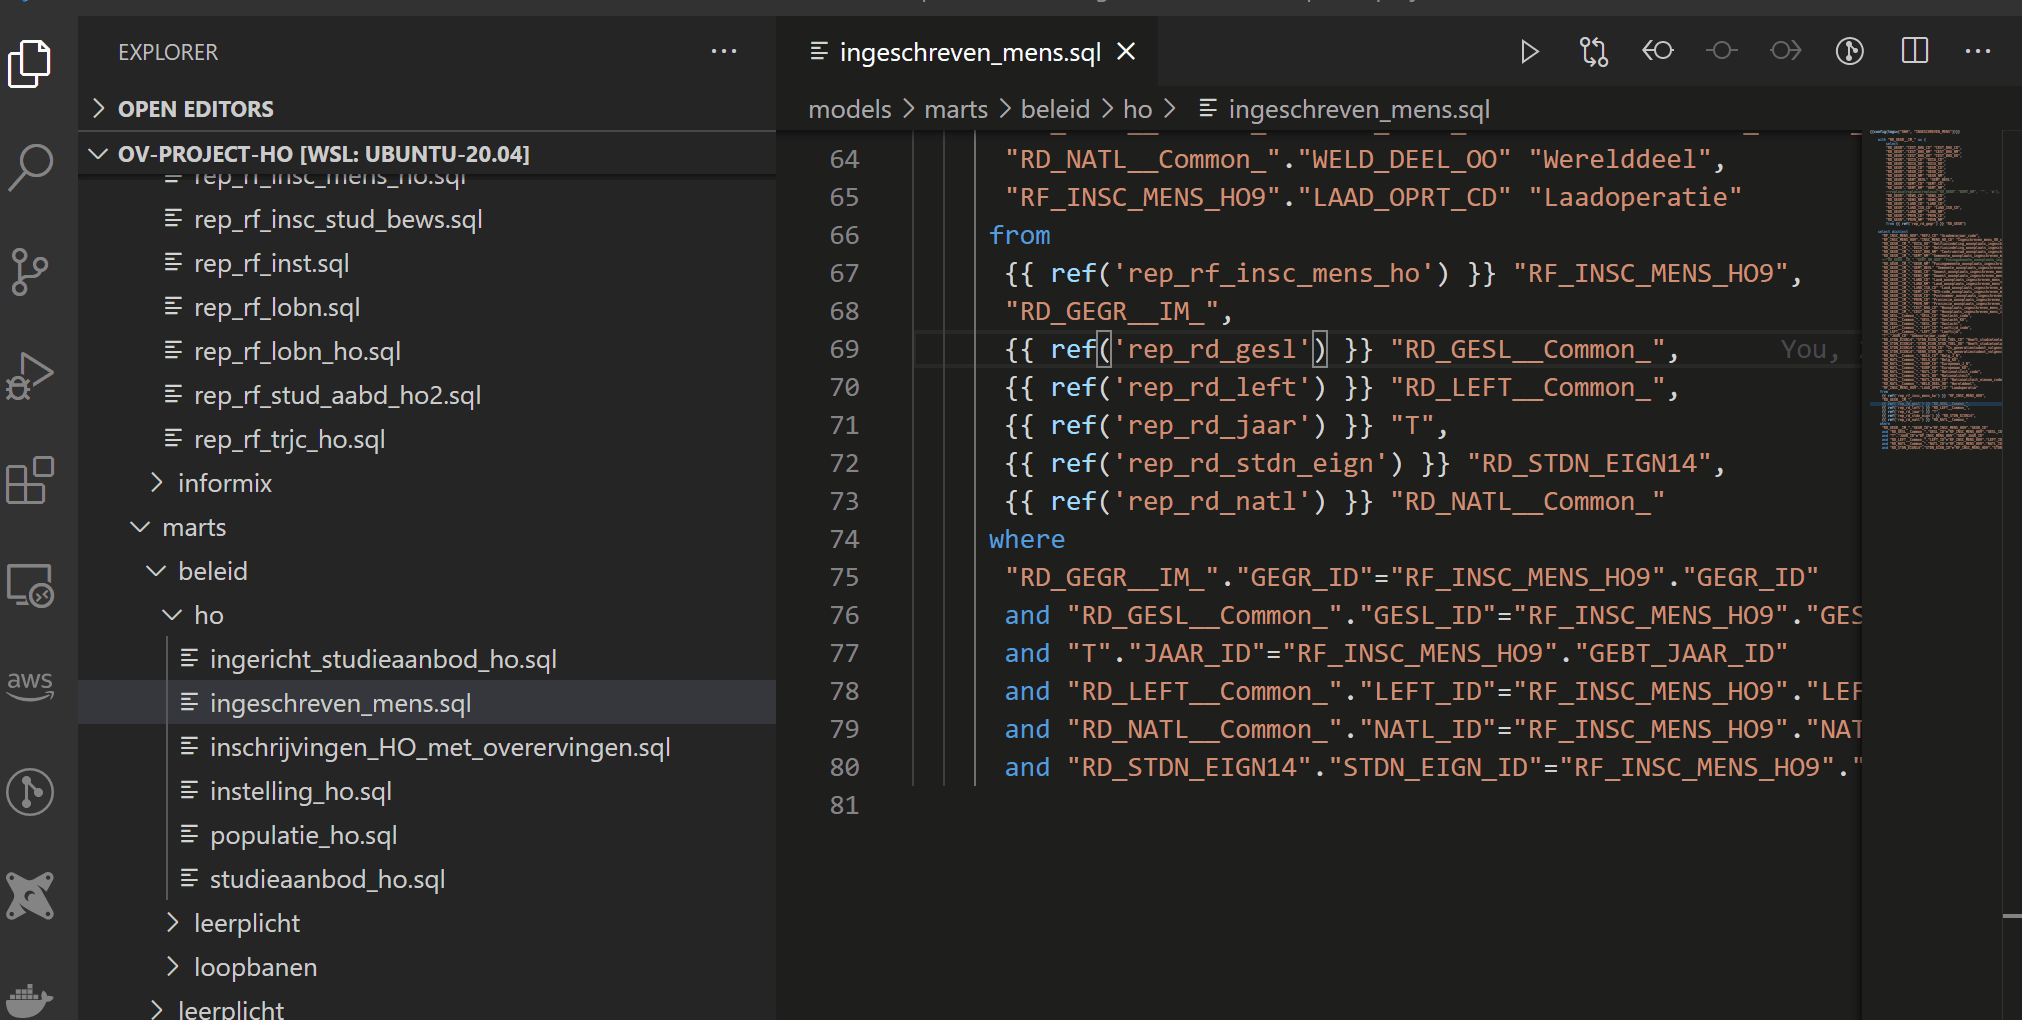Click ingeschreven_mens.sql in the breadcrumb
The width and height of the screenshot is (2022, 1020).
1358,109
